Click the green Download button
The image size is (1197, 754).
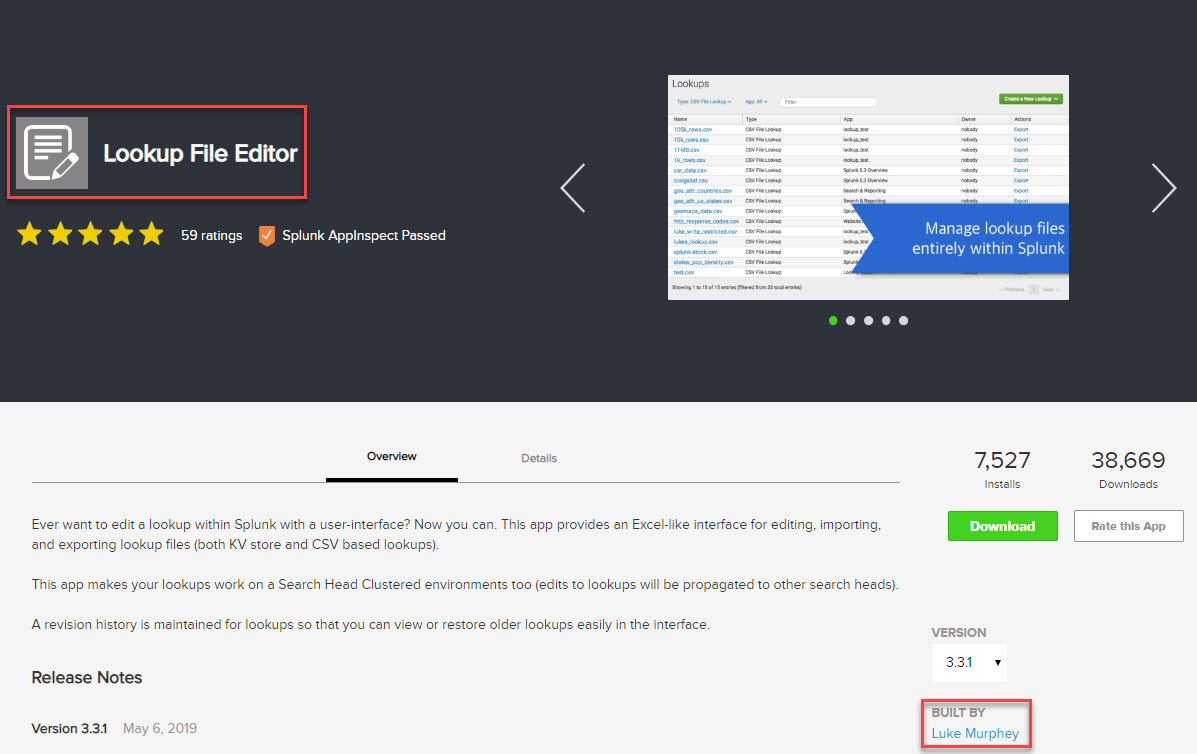coord(1002,526)
